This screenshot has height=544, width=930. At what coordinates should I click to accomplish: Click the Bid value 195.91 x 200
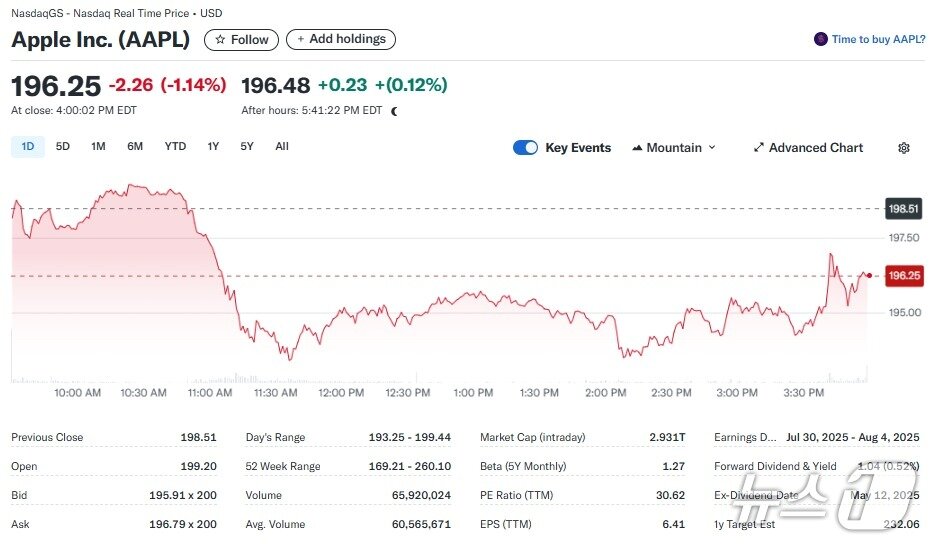(x=183, y=495)
